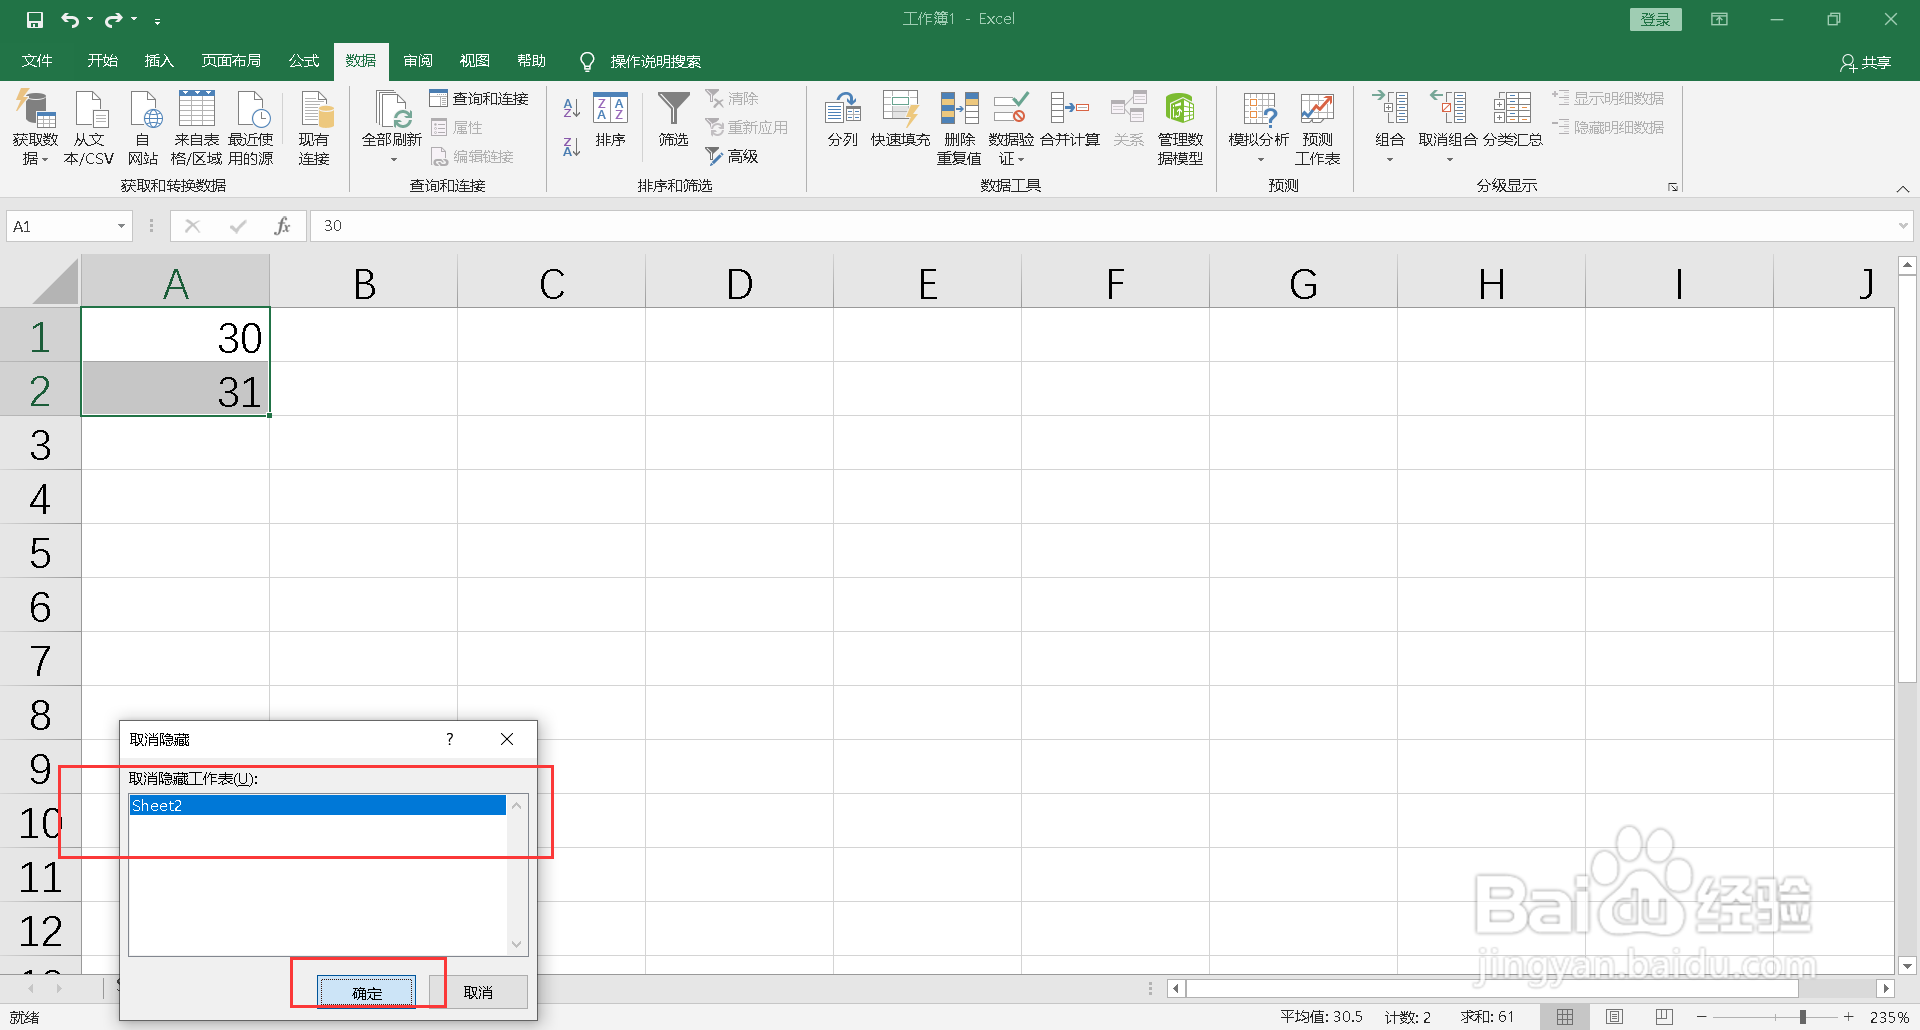
Task: Open What-If Analysis (模拟分析)
Action: (x=1259, y=128)
